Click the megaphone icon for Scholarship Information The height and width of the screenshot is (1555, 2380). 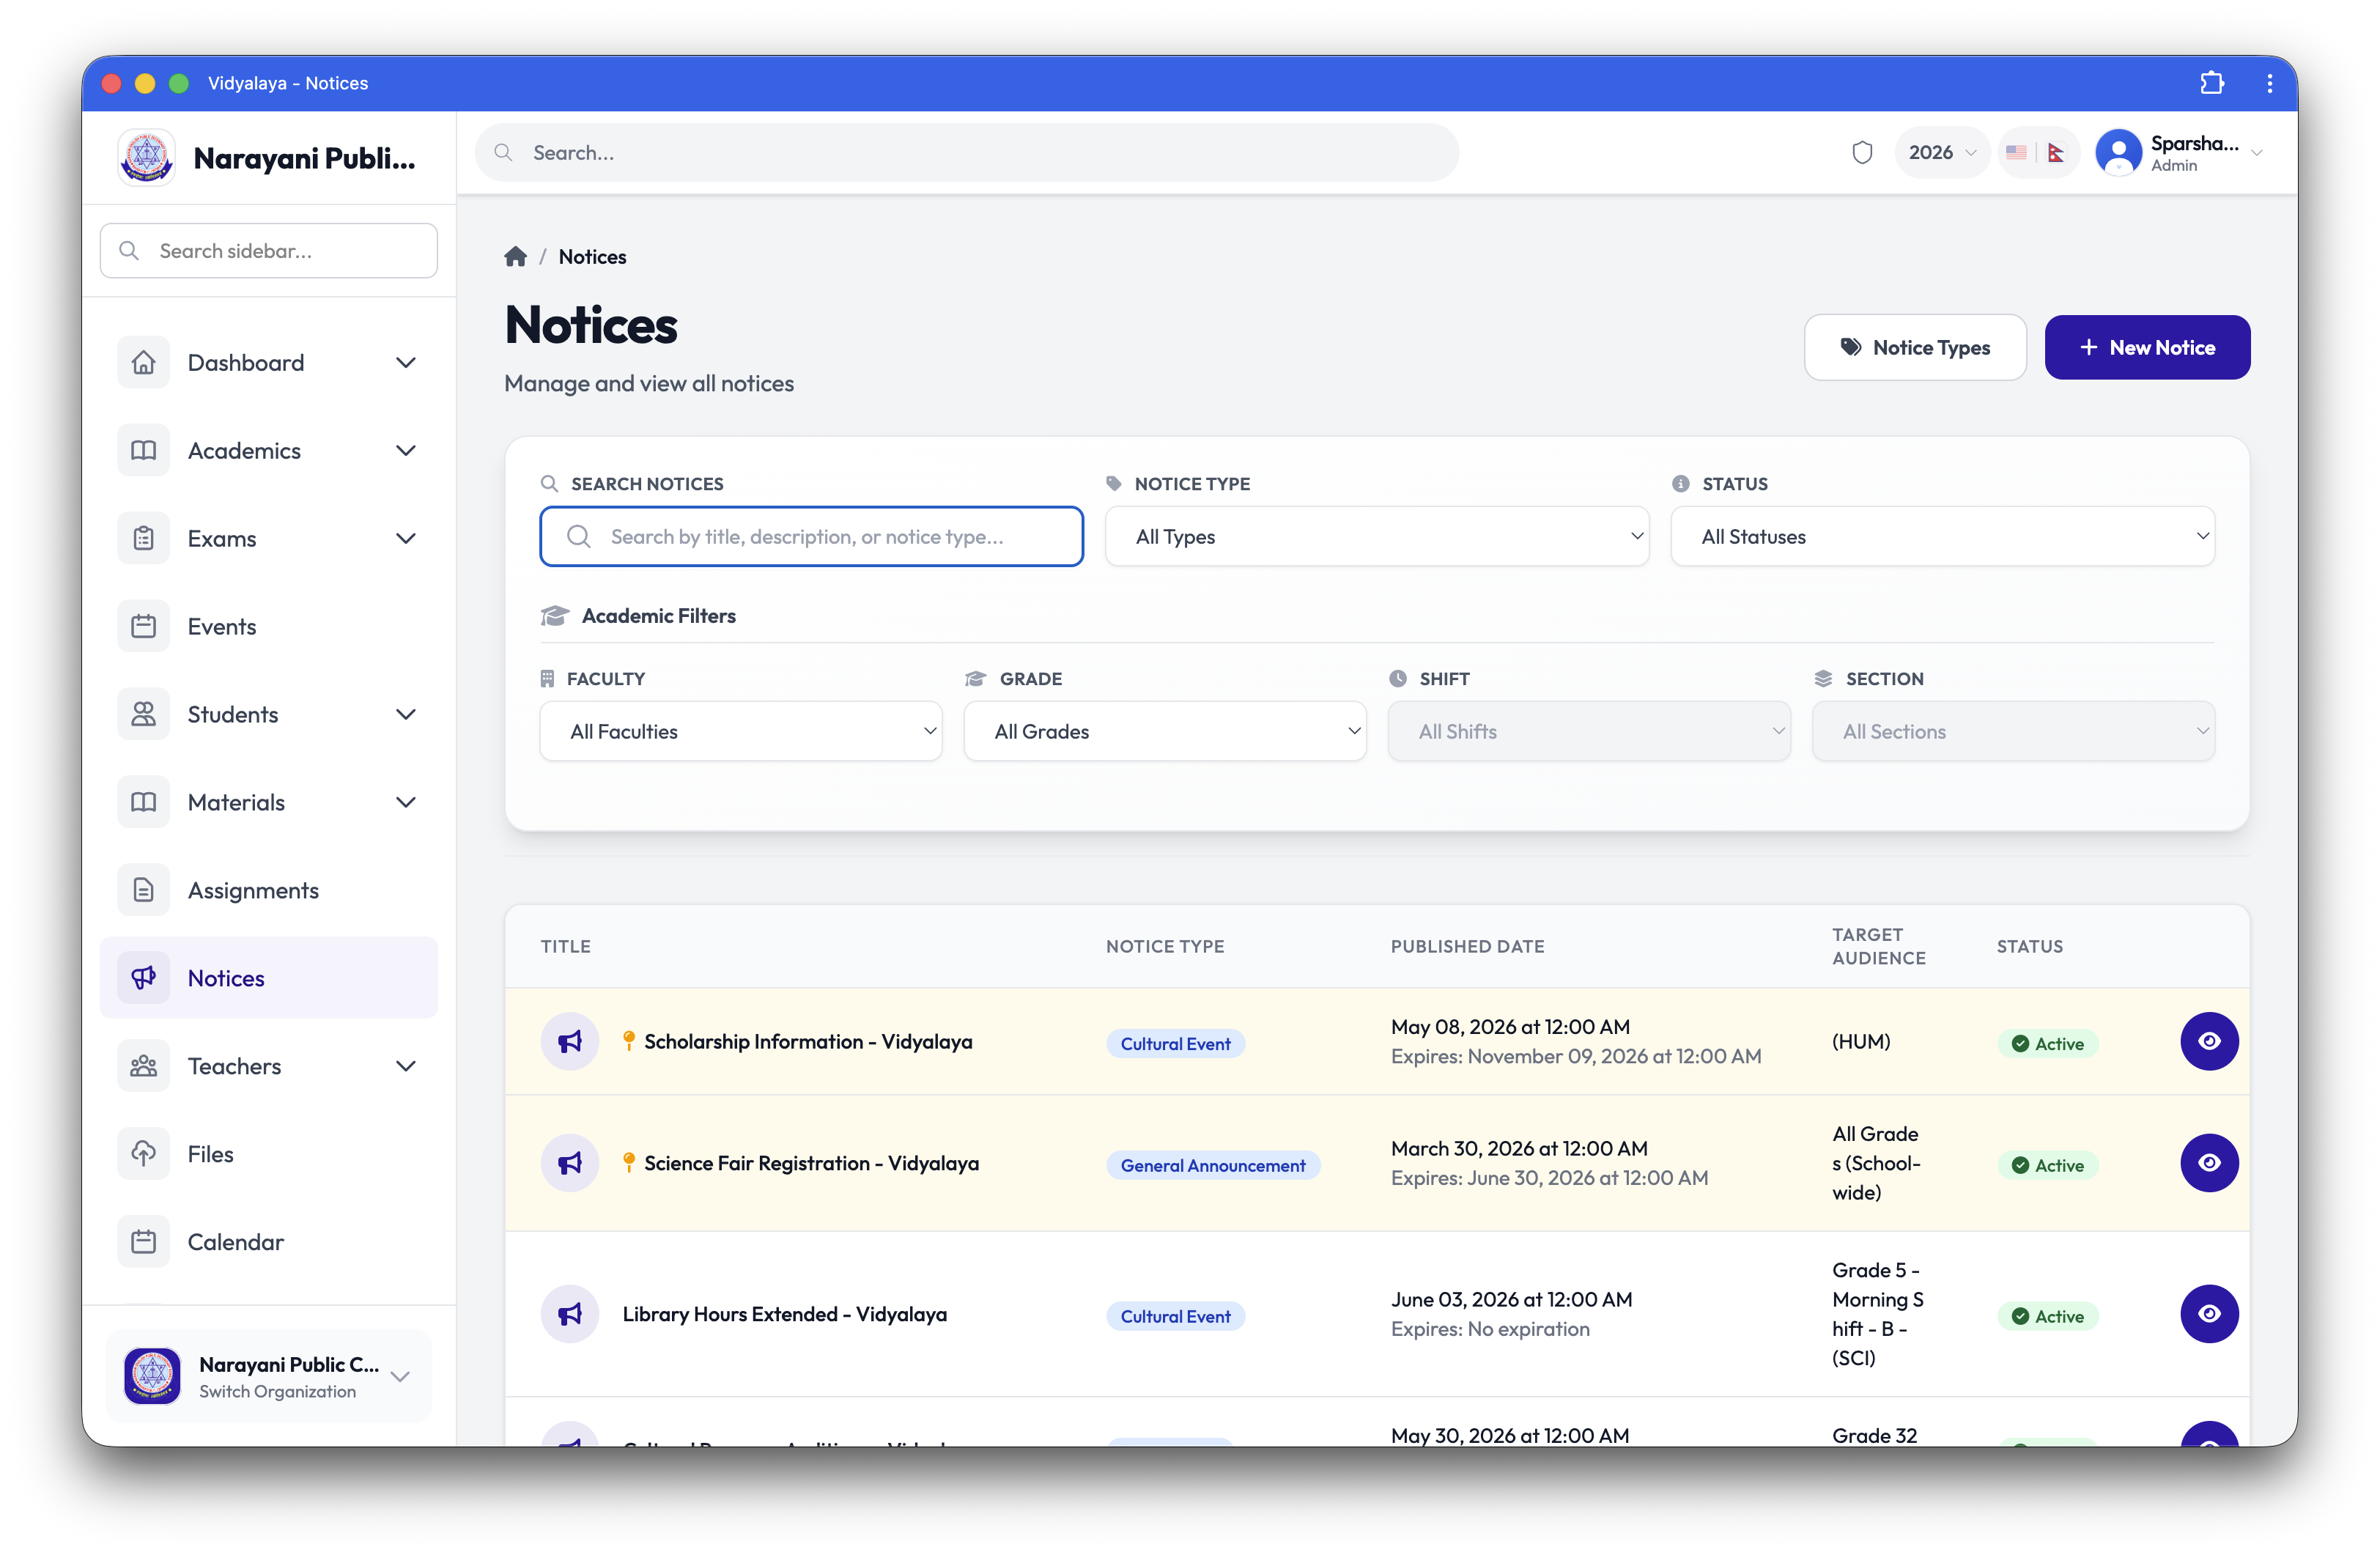(570, 1041)
